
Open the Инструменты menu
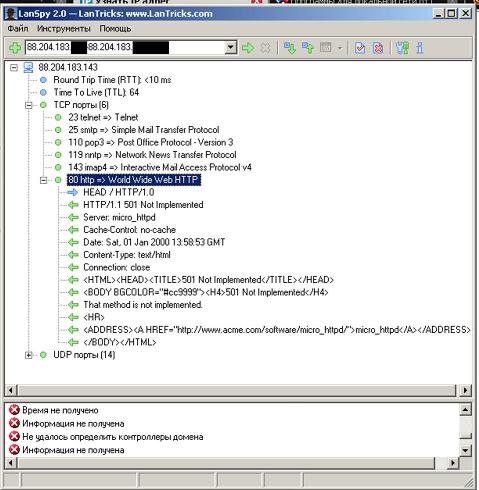64,29
